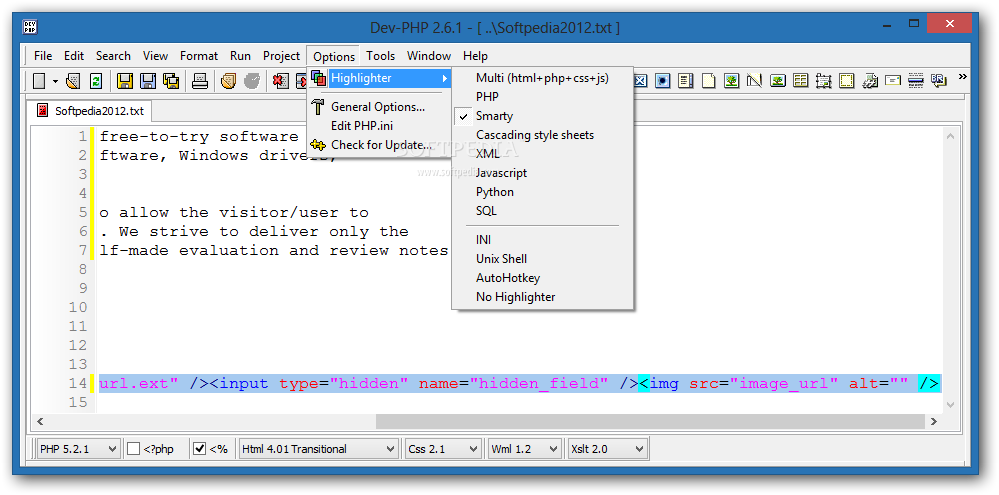Click the envelope email link icon
Screen dimensions: 999x495
click(893, 81)
